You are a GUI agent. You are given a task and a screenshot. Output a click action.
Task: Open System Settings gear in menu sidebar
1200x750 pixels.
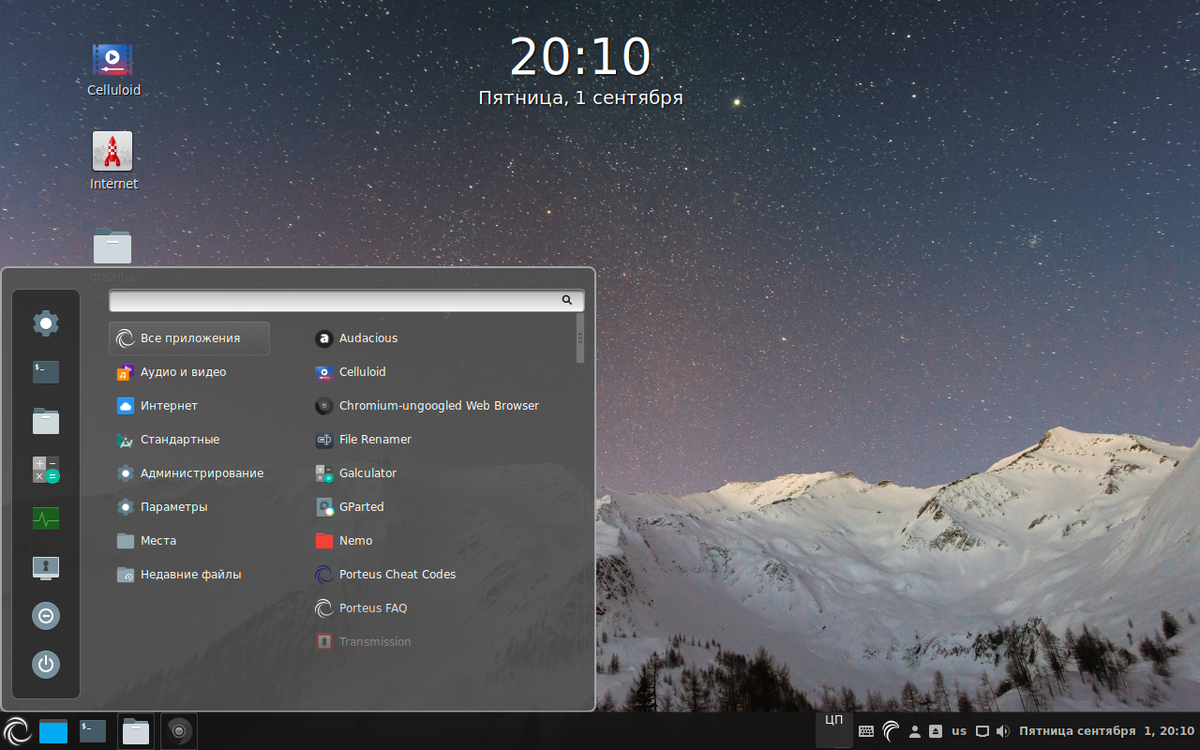tap(46, 323)
